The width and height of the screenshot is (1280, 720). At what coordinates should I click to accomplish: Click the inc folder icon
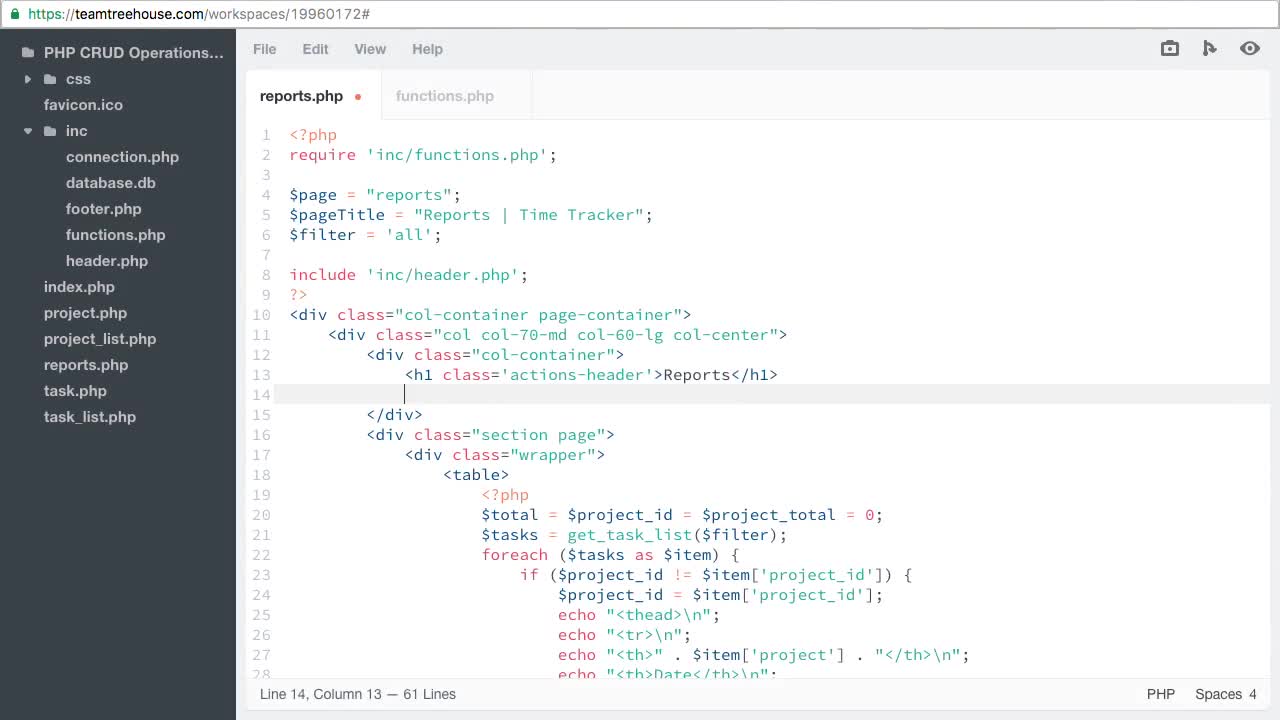[50, 131]
